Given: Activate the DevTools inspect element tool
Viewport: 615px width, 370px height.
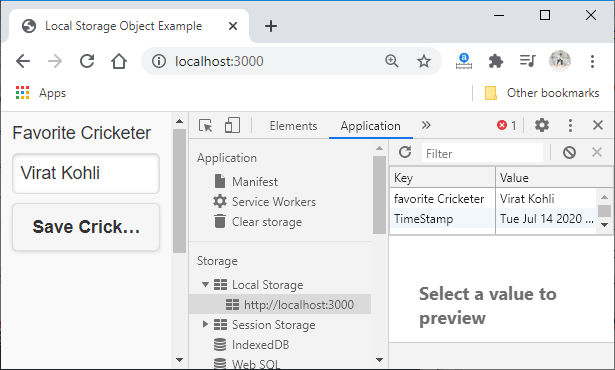Looking at the screenshot, I should [x=206, y=126].
